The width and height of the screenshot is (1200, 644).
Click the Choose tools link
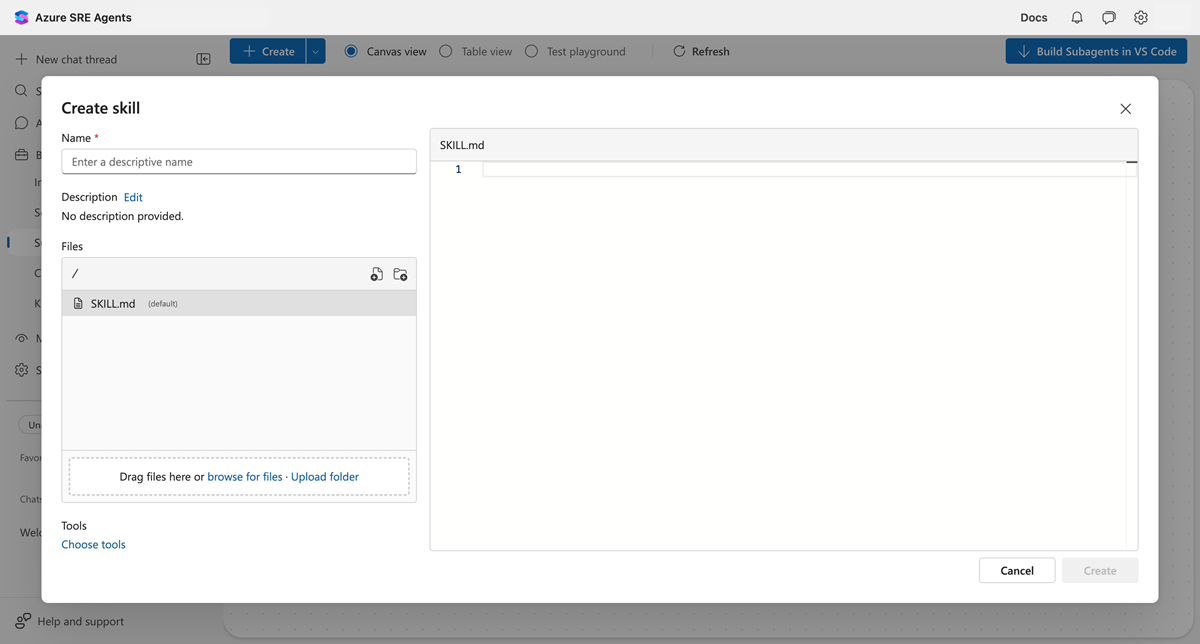94,544
